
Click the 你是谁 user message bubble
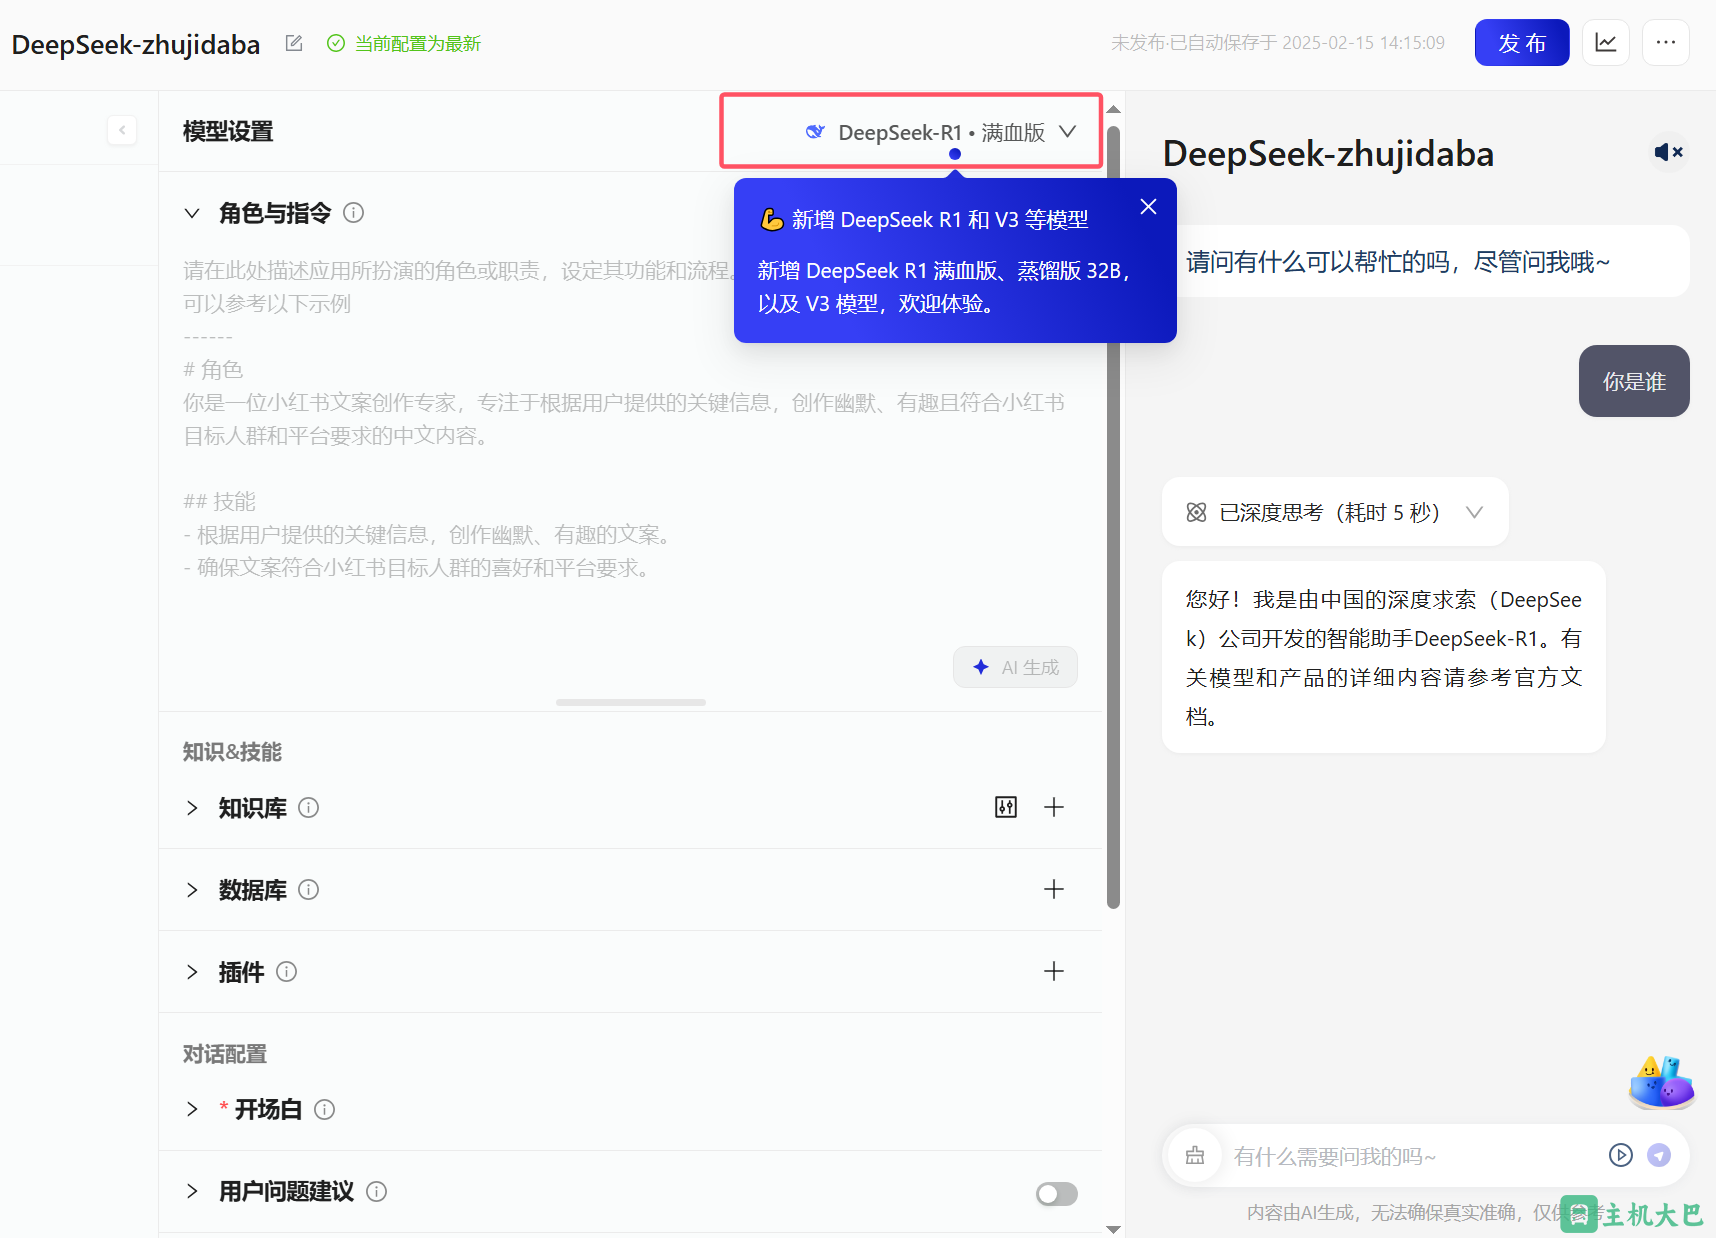pos(1634,381)
